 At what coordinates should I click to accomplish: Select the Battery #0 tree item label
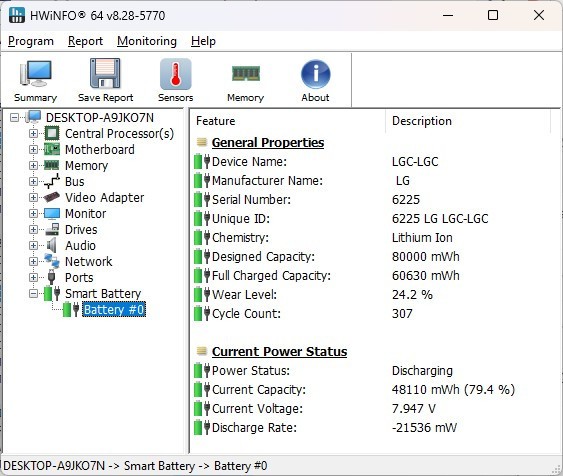[114, 309]
